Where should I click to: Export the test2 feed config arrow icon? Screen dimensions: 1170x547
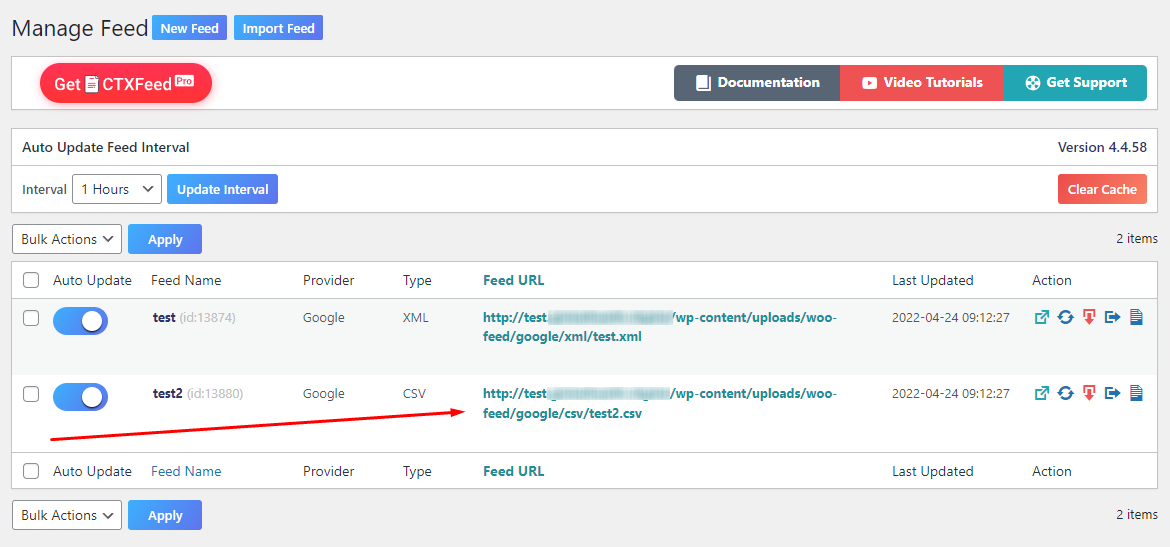pyautogui.click(x=1113, y=393)
